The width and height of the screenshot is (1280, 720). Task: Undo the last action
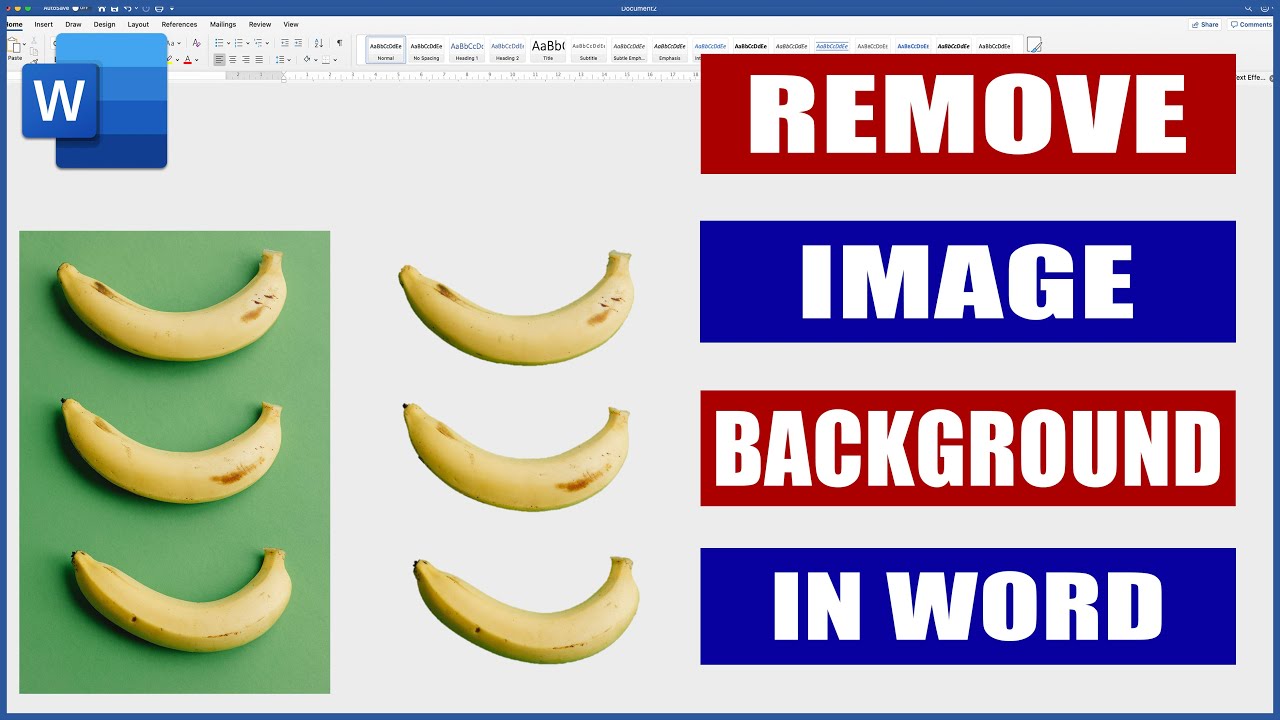click(127, 8)
